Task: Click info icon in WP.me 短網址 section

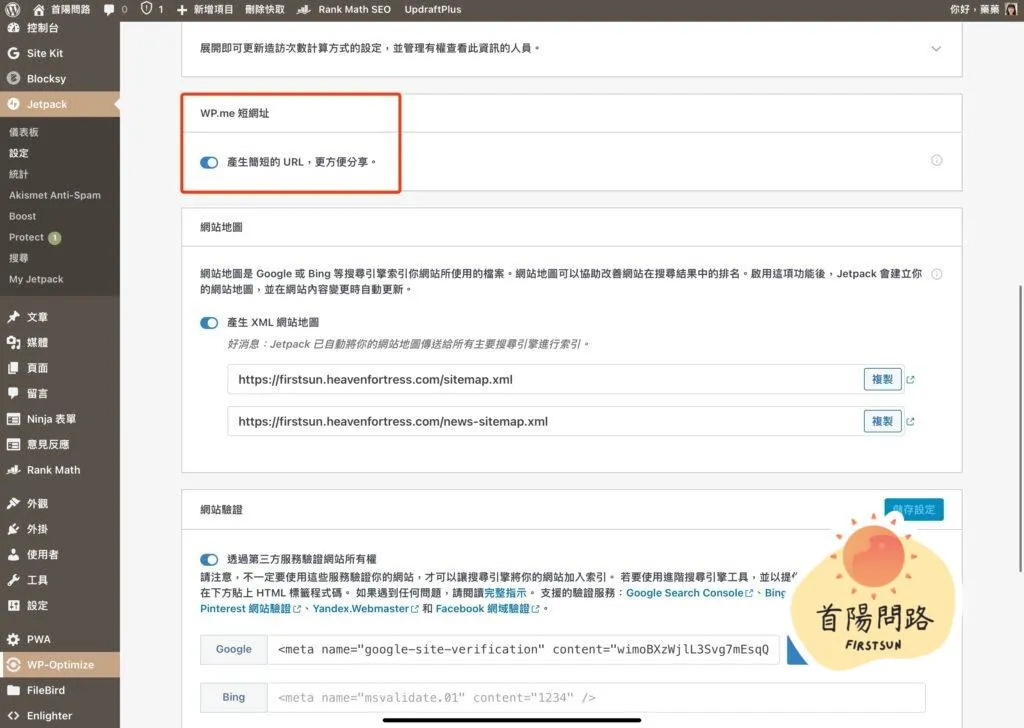Action: tap(936, 160)
